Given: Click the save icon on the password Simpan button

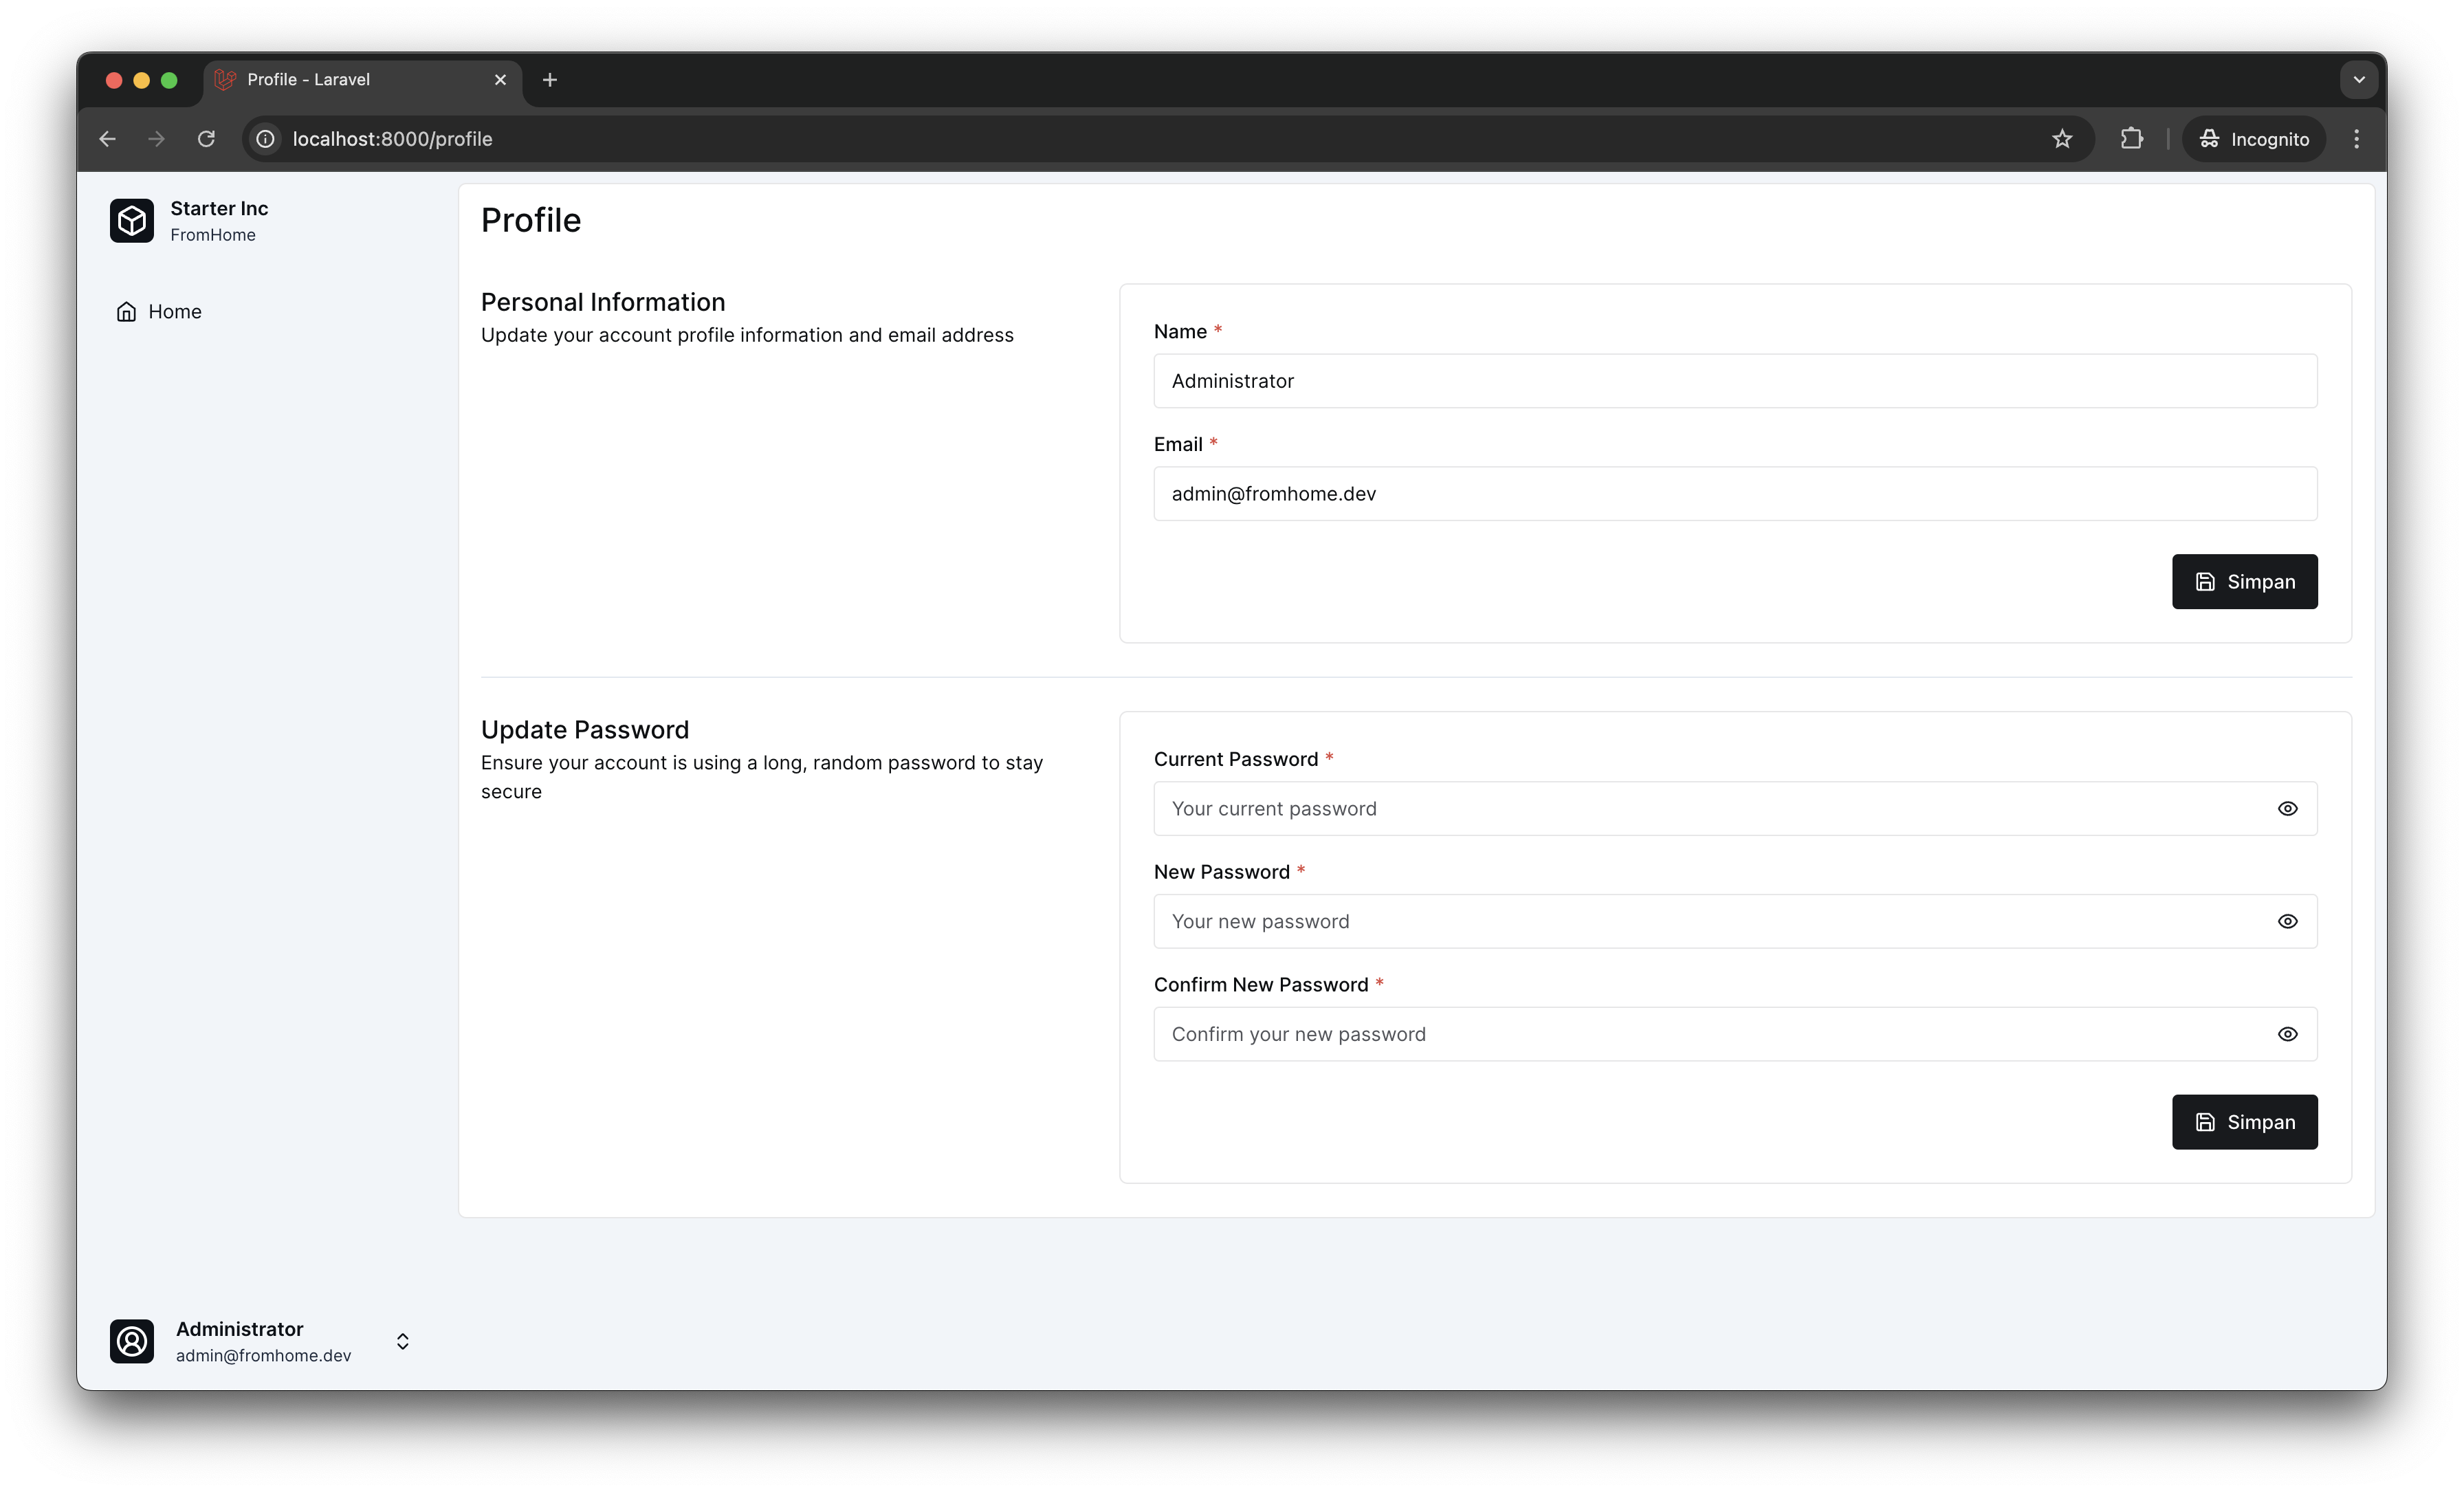Looking at the screenshot, I should pyautogui.click(x=2207, y=1122).
